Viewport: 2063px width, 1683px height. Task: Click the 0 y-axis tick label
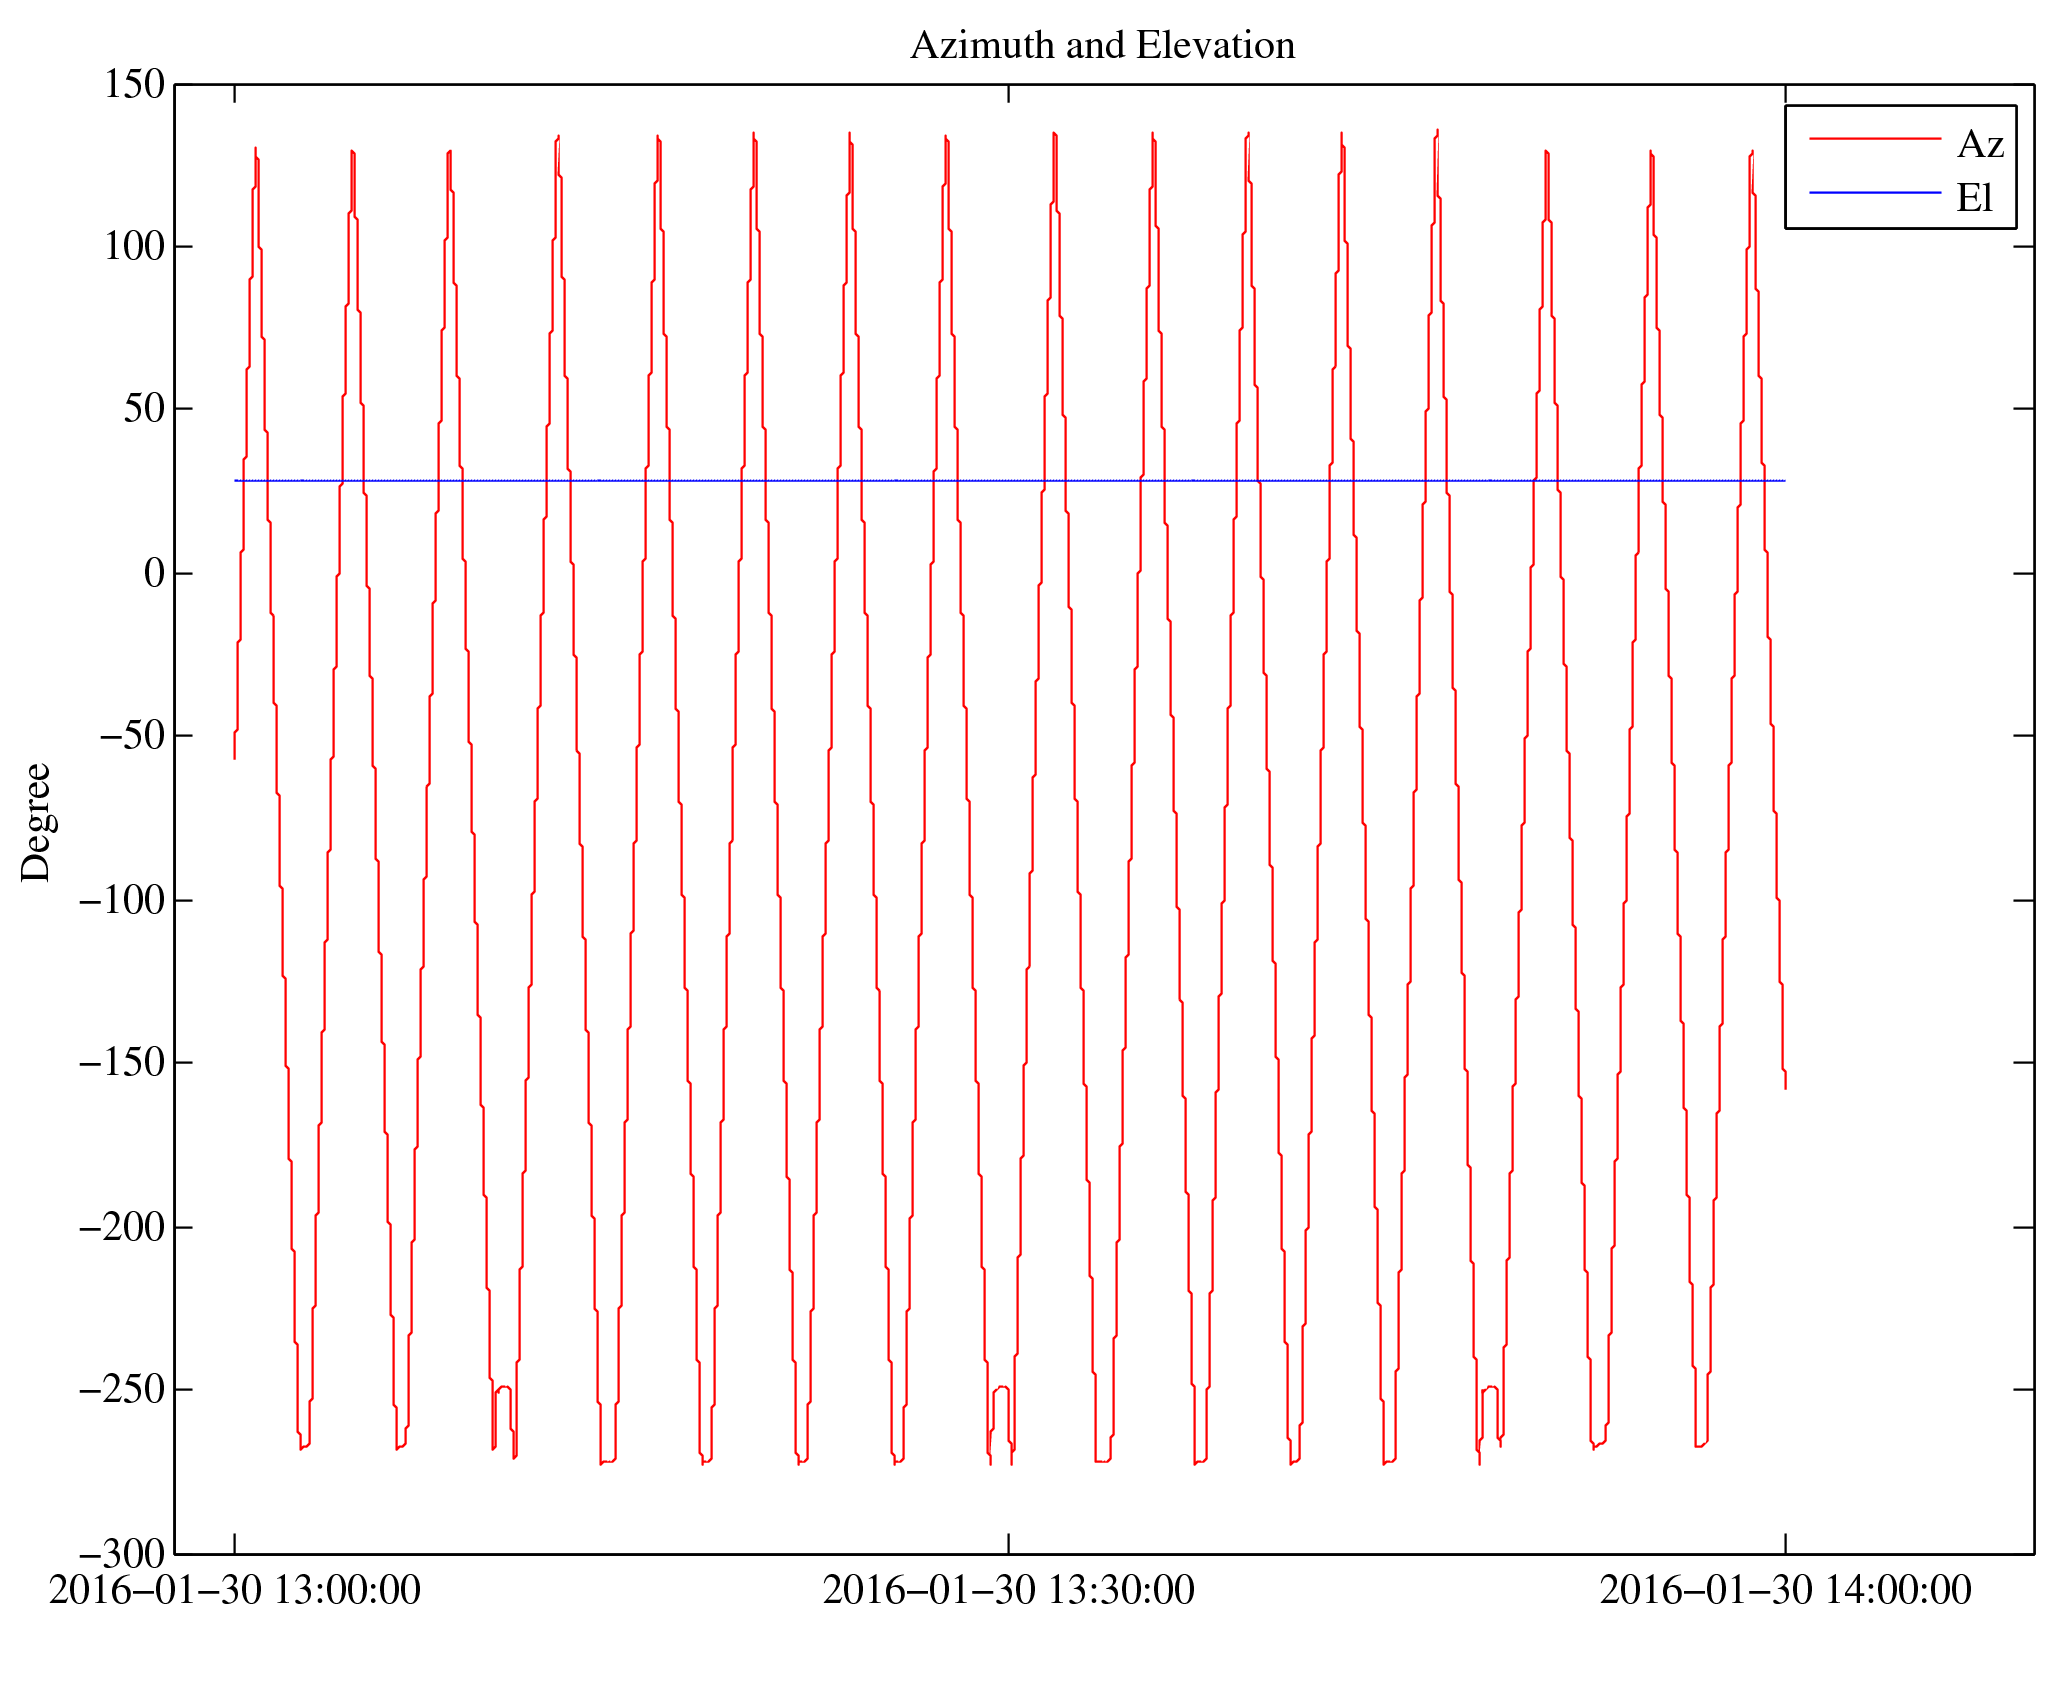[154, 574]
